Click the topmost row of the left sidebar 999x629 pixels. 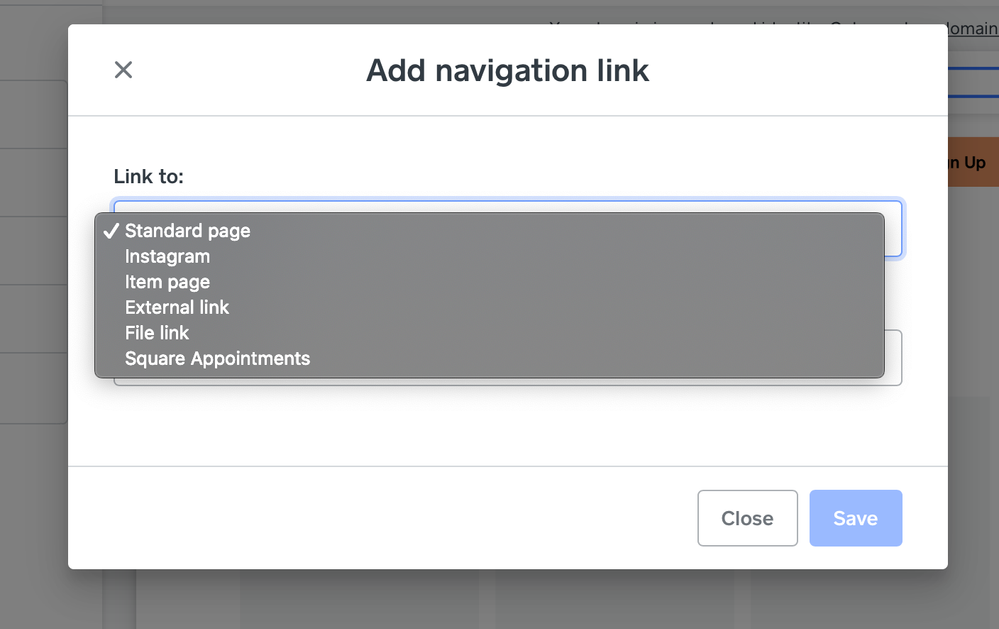[50, 42]
